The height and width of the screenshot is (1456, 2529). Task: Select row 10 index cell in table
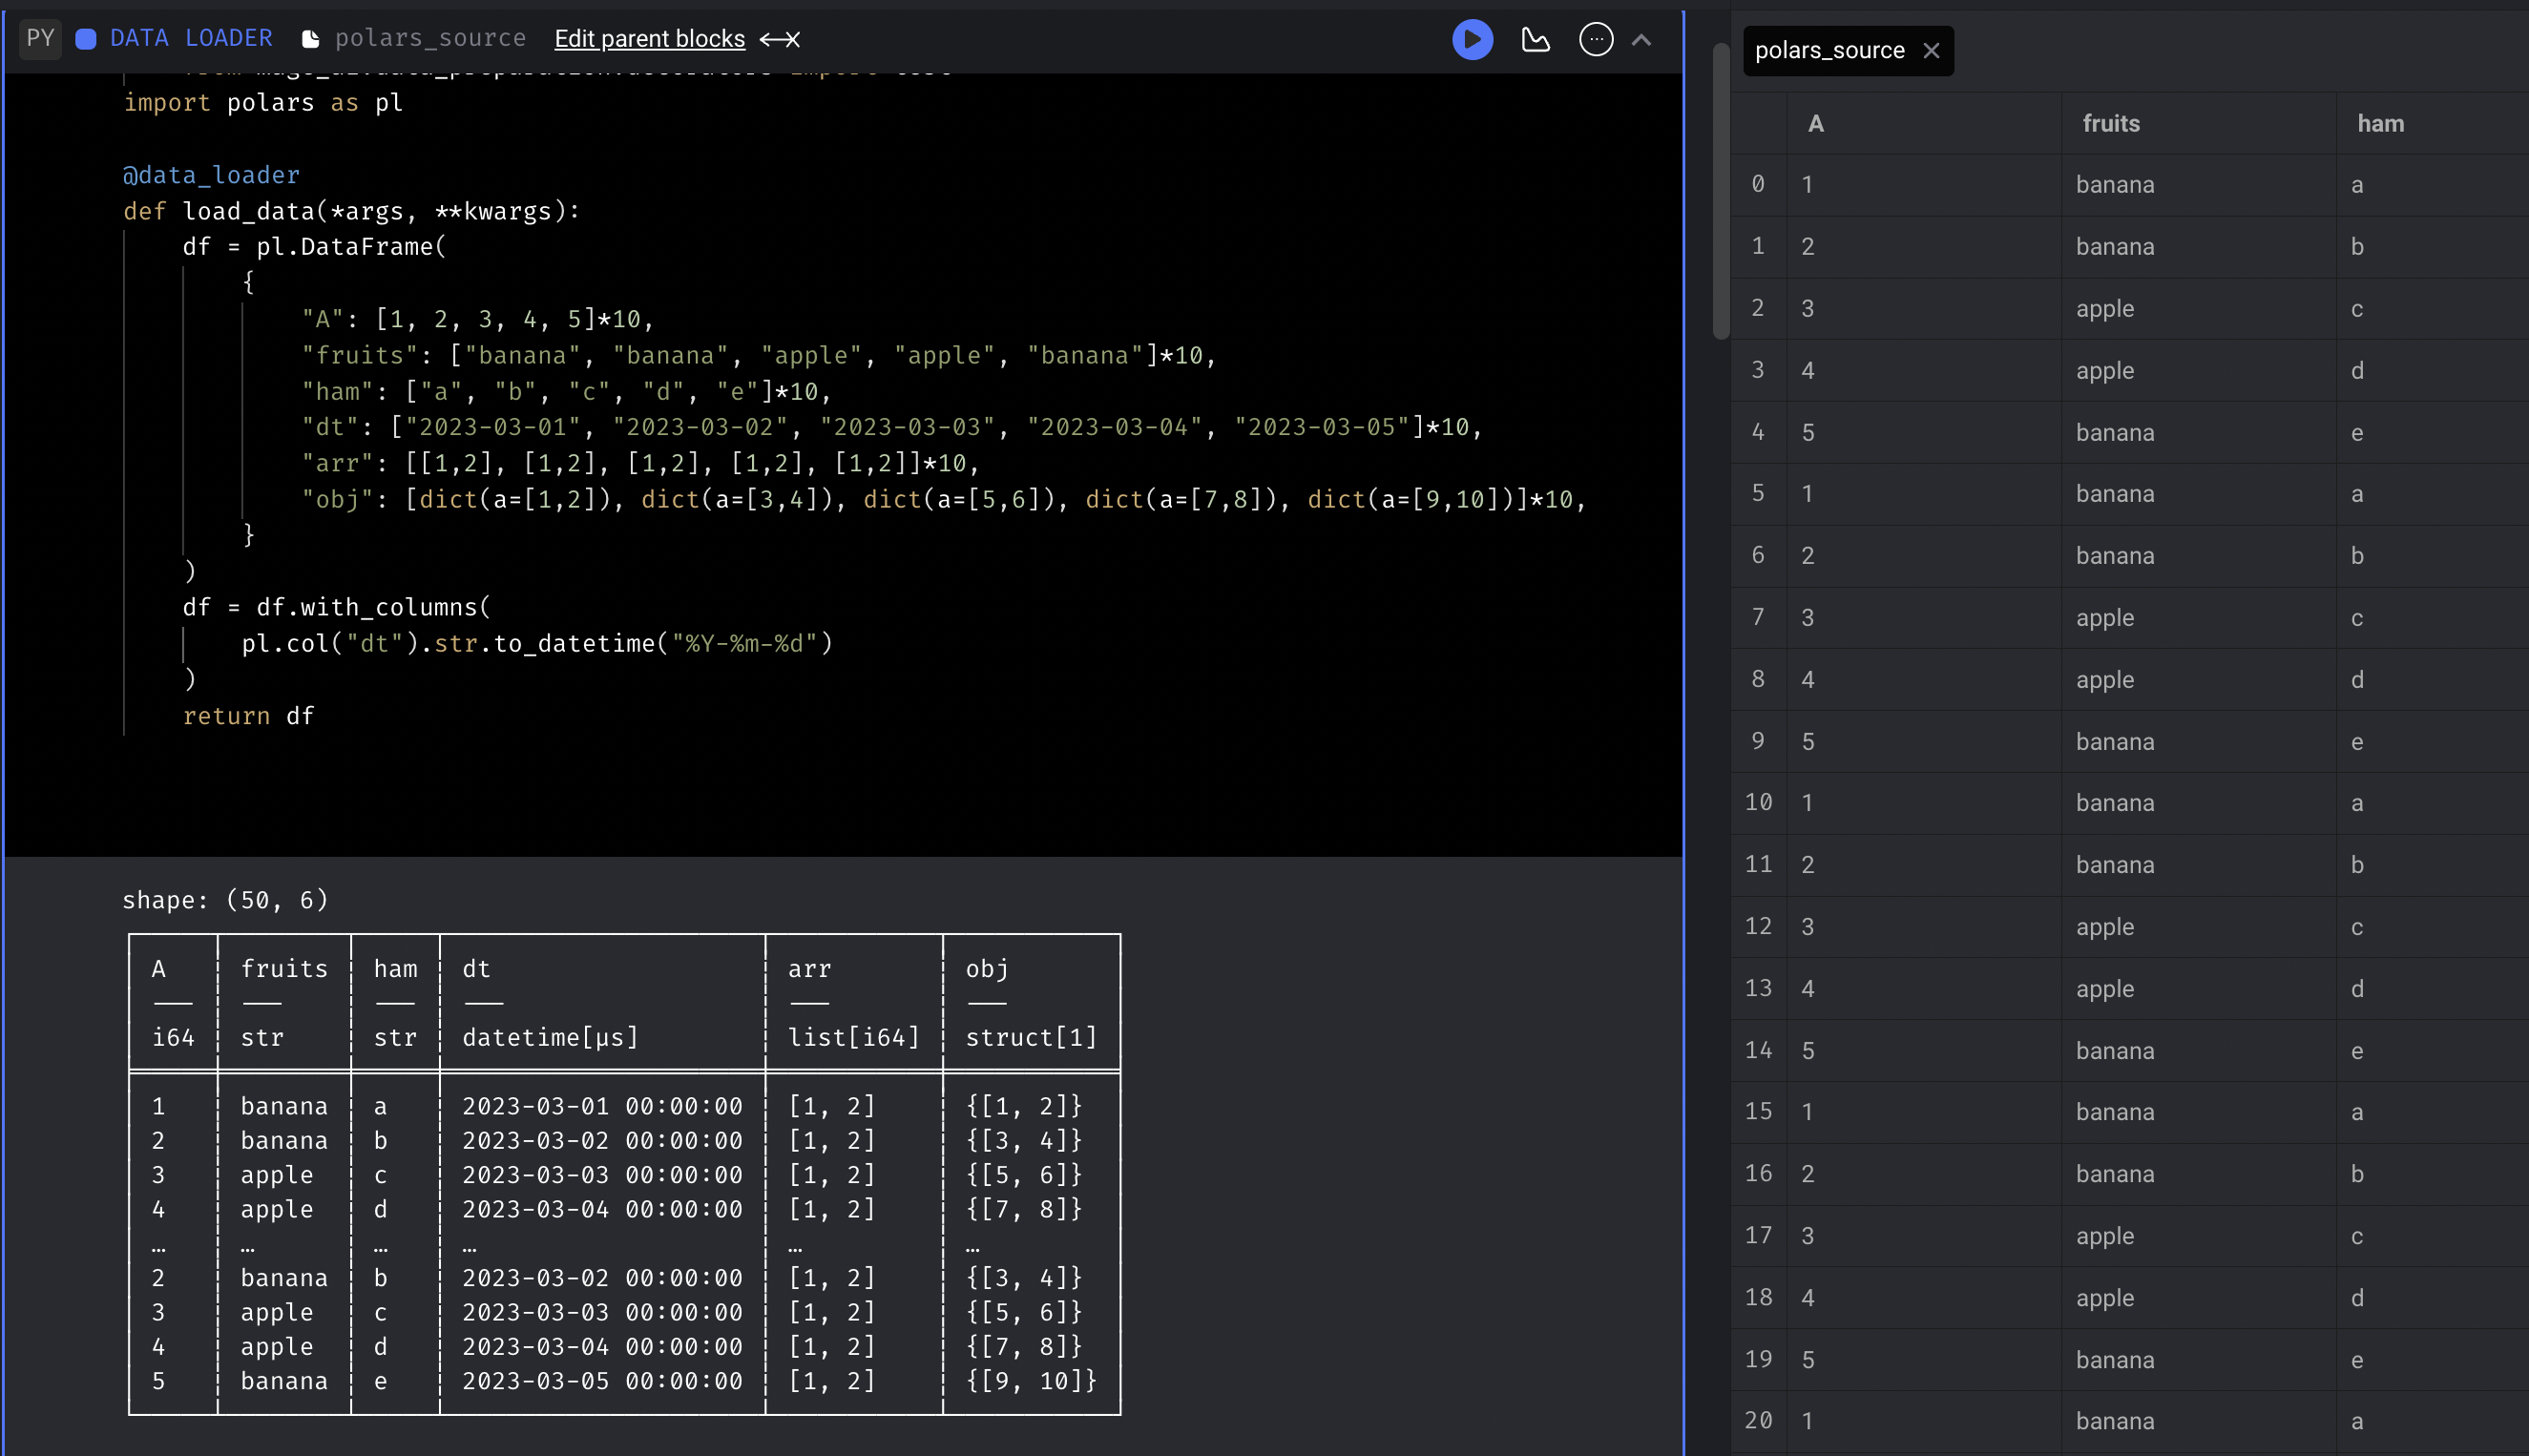coord(1758,803)
